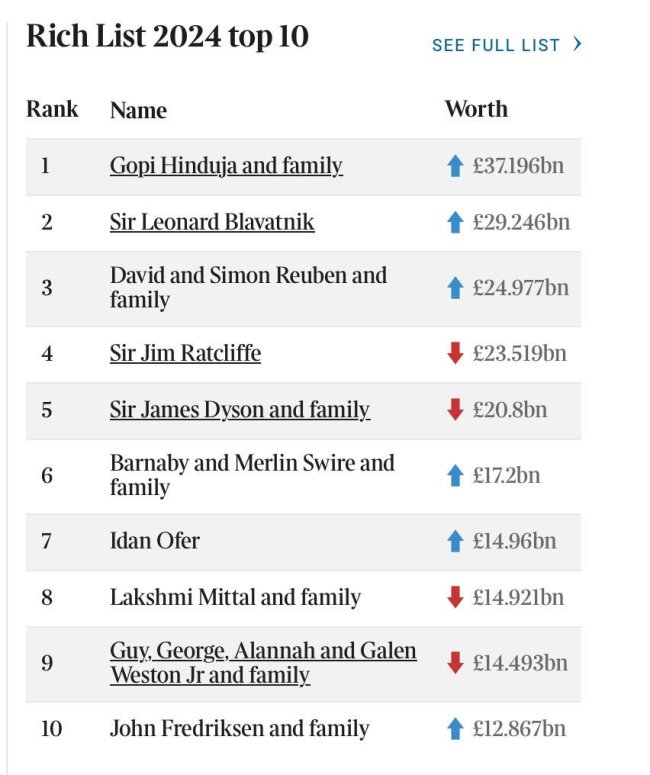This screenshot has width=650, height=775.
Task: Open Sir Leonard Blavatnik's profile link
Action: point(212,222)
